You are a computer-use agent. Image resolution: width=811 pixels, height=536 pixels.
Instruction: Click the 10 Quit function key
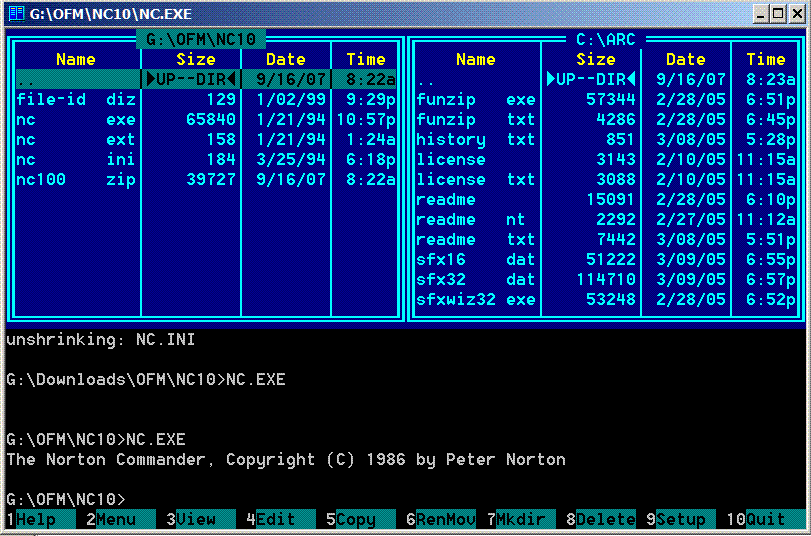coord(764,519)
